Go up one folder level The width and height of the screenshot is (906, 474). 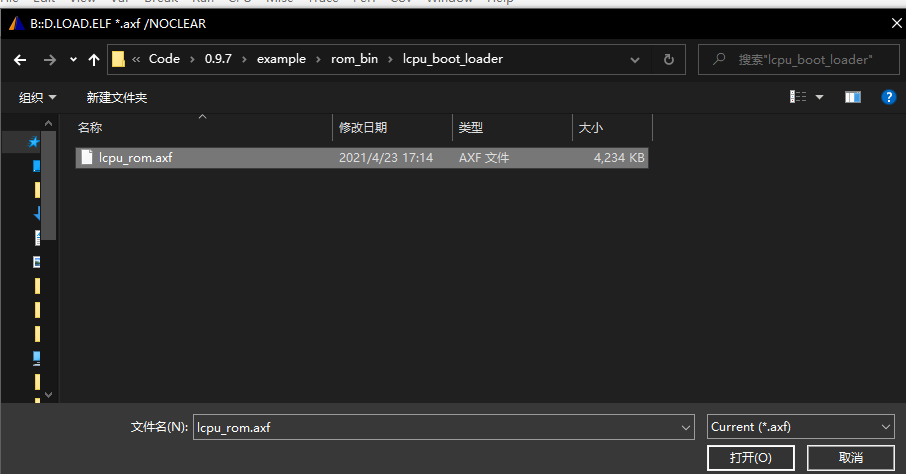[x=94, y=59]
